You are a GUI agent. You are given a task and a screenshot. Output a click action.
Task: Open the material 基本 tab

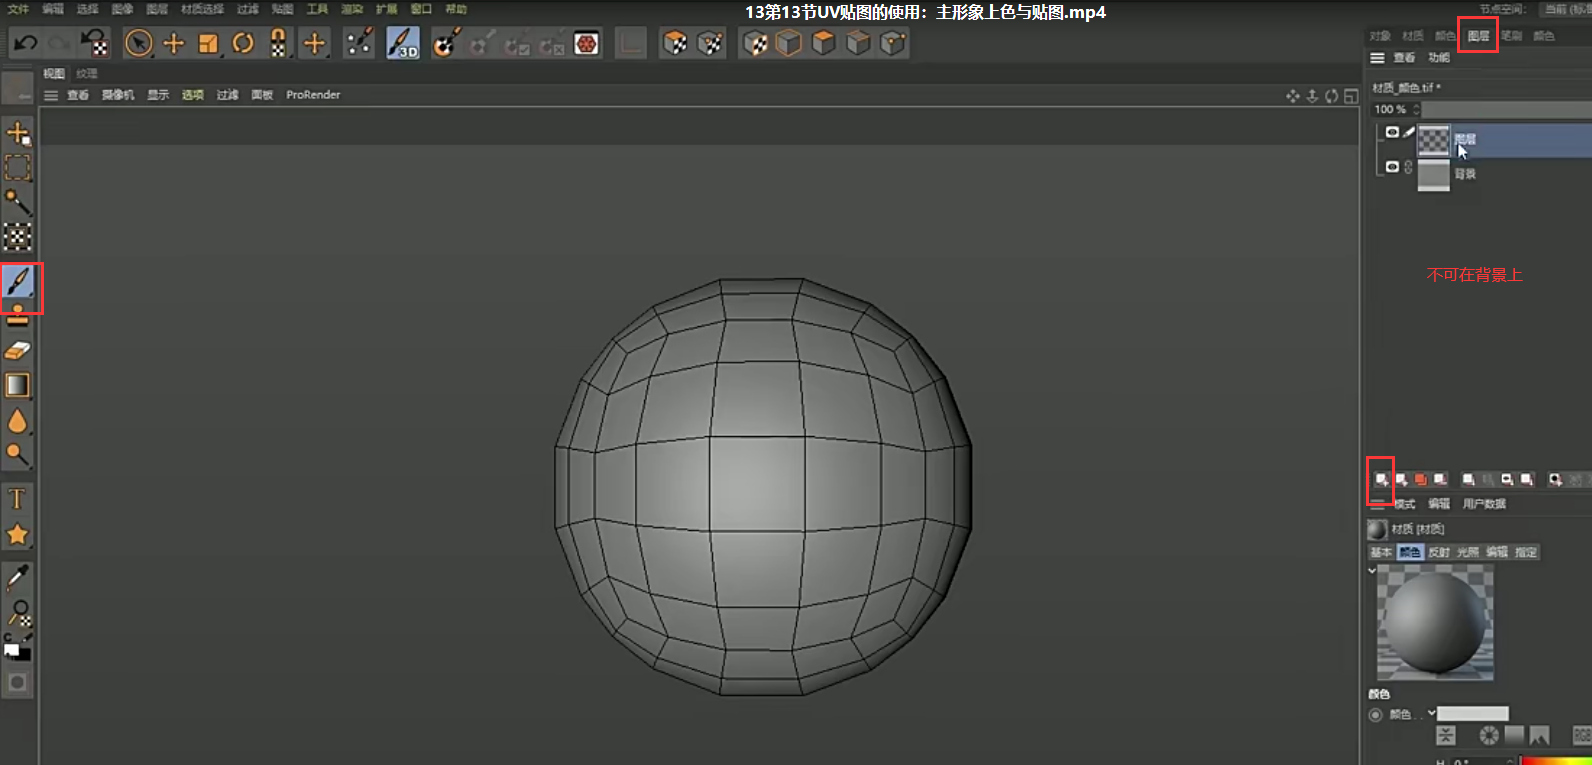click(1381, 552)
